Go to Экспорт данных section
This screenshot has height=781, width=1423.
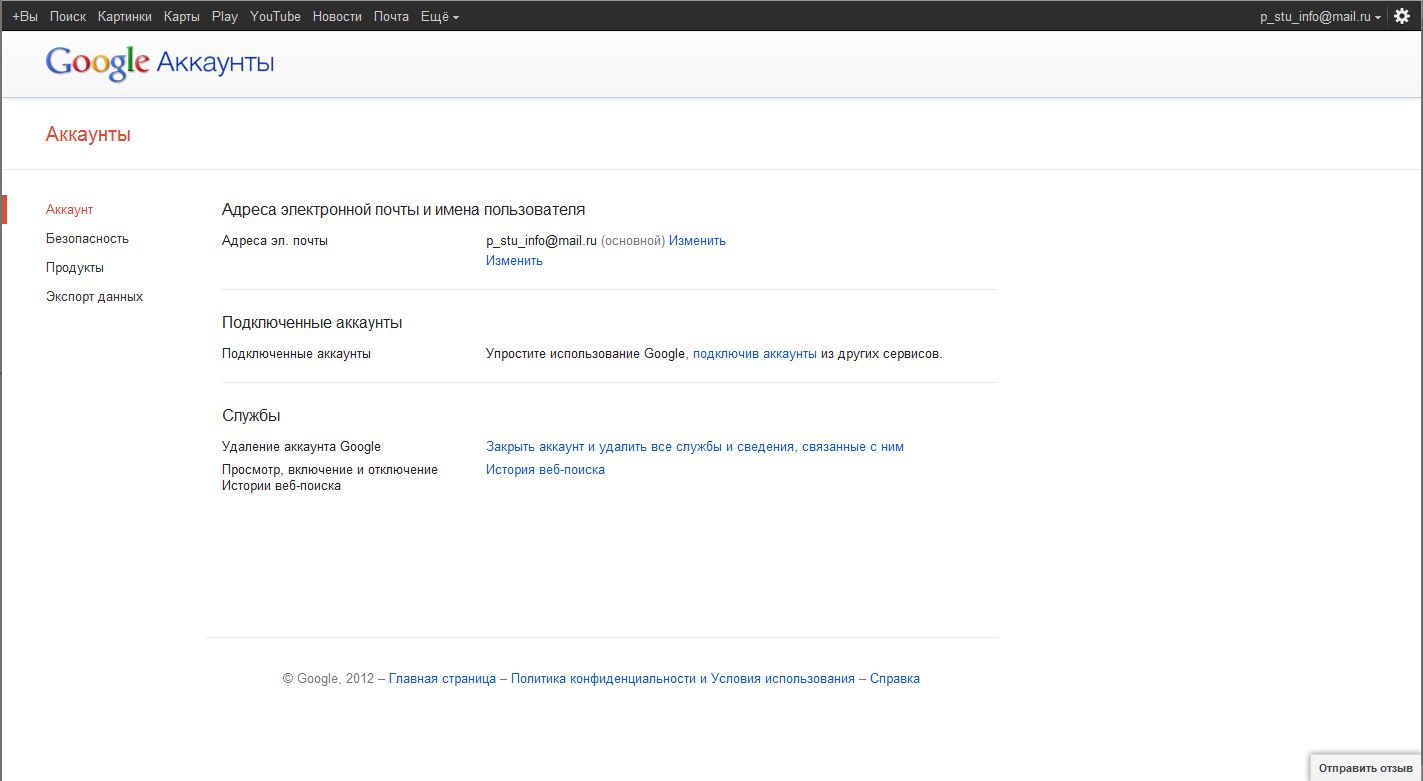pyautogui.click(x=94, y=297)
